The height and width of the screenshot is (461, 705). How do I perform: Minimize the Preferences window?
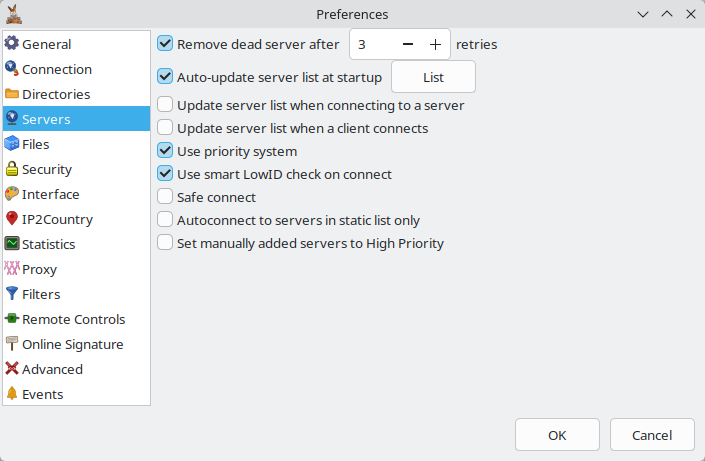(643, 14)
